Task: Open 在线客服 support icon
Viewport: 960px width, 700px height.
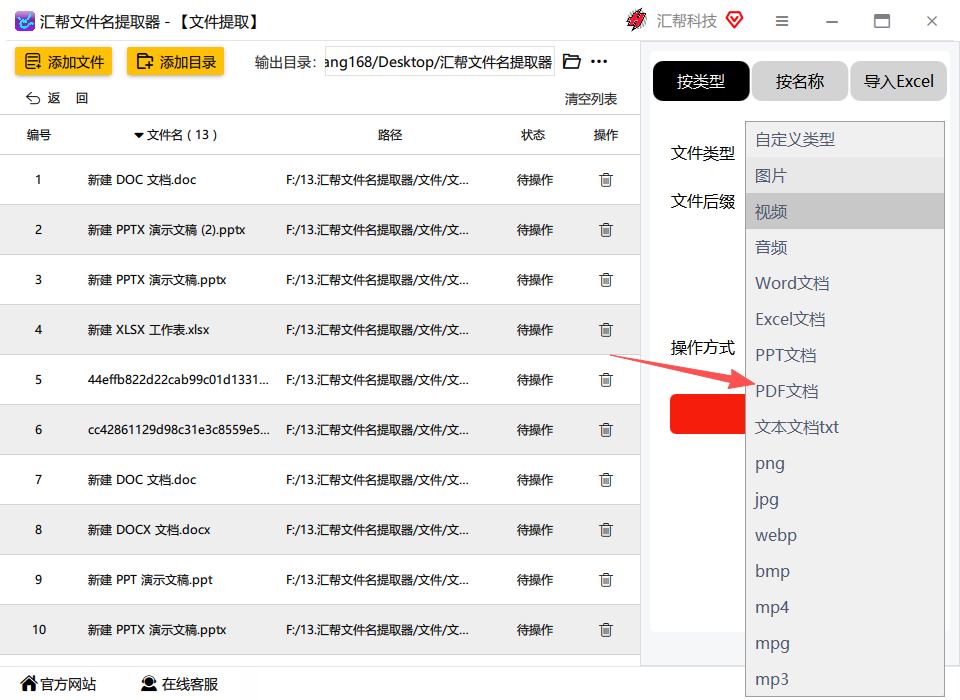Action: coord(149,683)
